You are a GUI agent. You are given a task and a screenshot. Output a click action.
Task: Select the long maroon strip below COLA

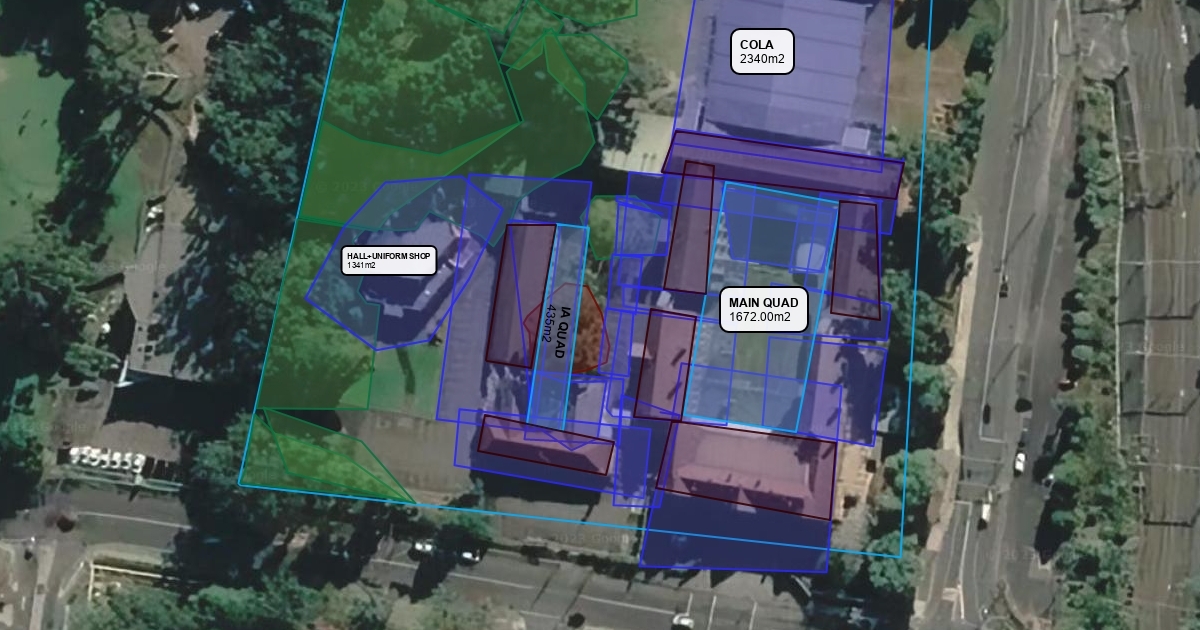[782, 162]
